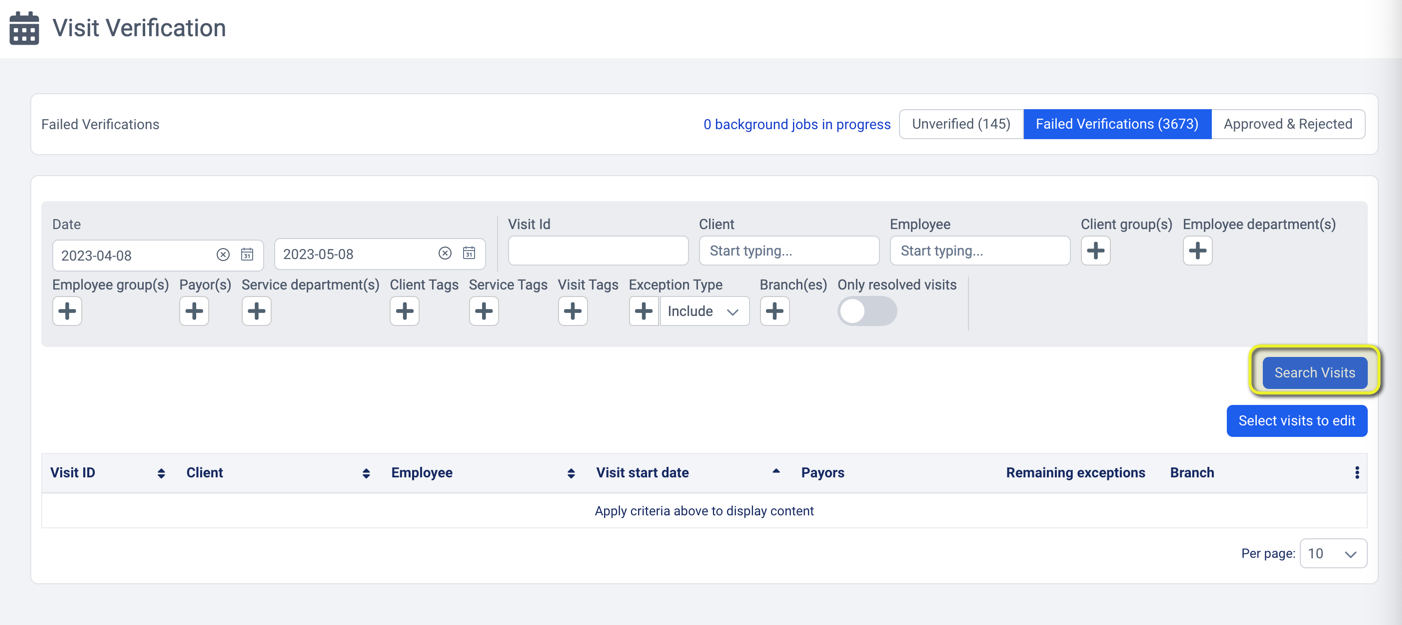Sort table by Client column
The image size is (1402, 625).
coord(366,473)
